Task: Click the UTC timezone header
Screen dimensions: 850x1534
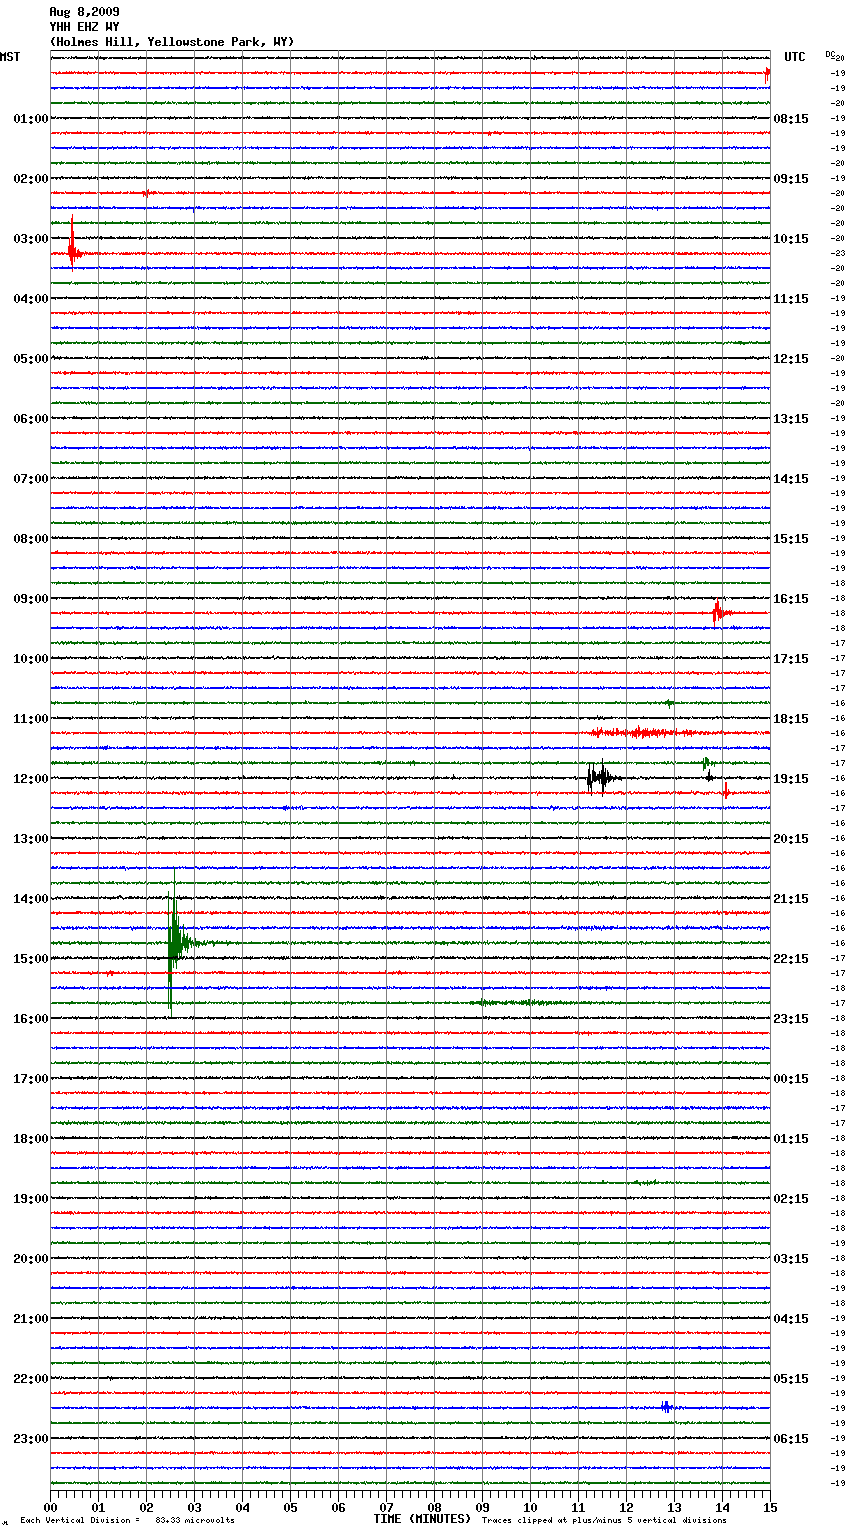Action: (794, 57)
